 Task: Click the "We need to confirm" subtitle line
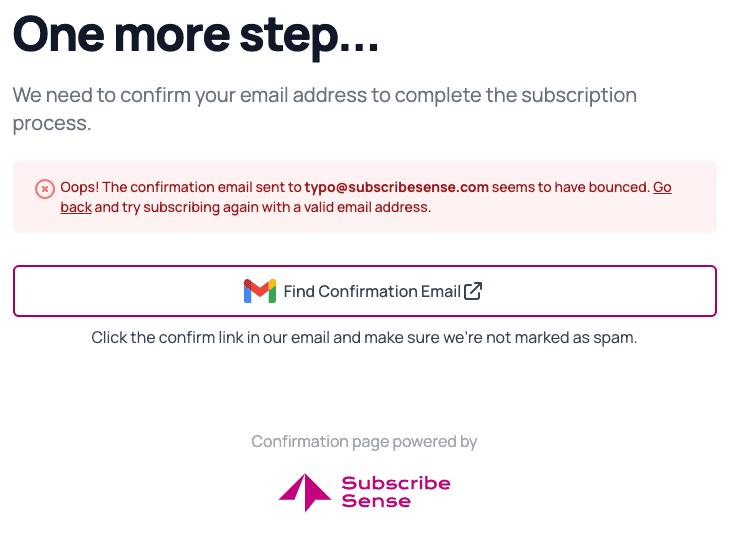[x=324, y=95]
